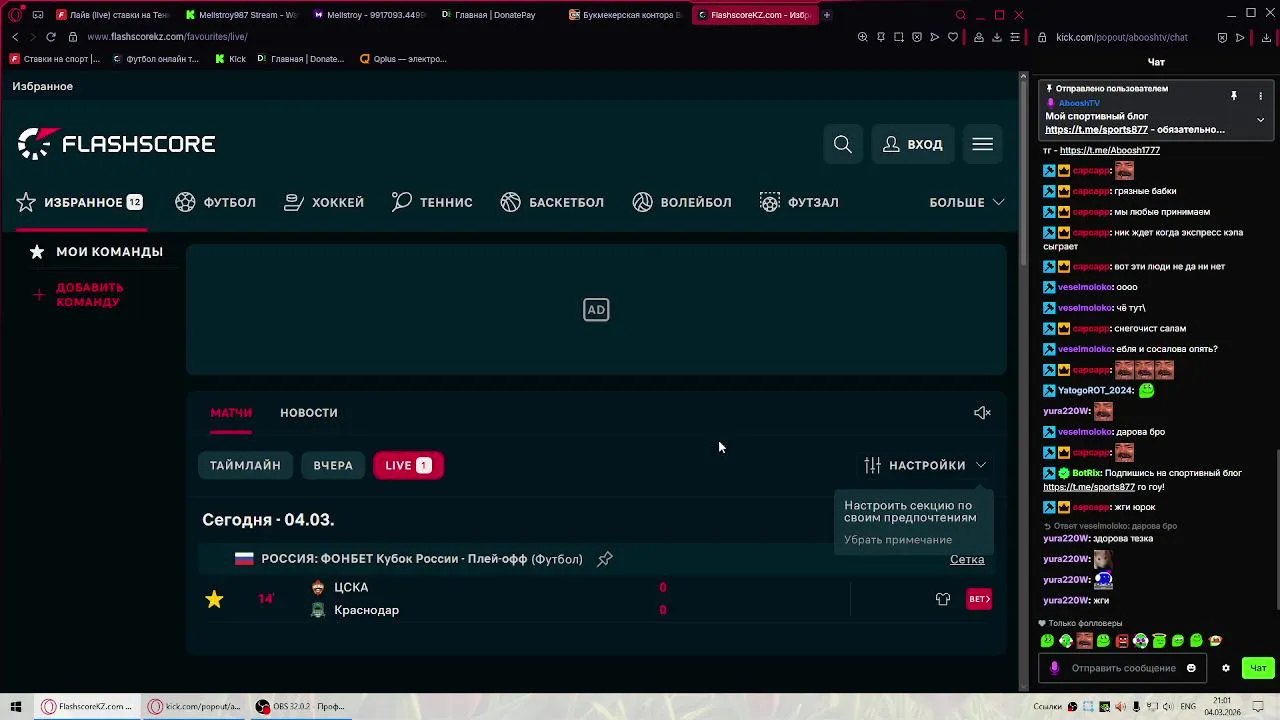Open the Ставки на спорт bookmark

pyautogui.click(x=55, y=59)
